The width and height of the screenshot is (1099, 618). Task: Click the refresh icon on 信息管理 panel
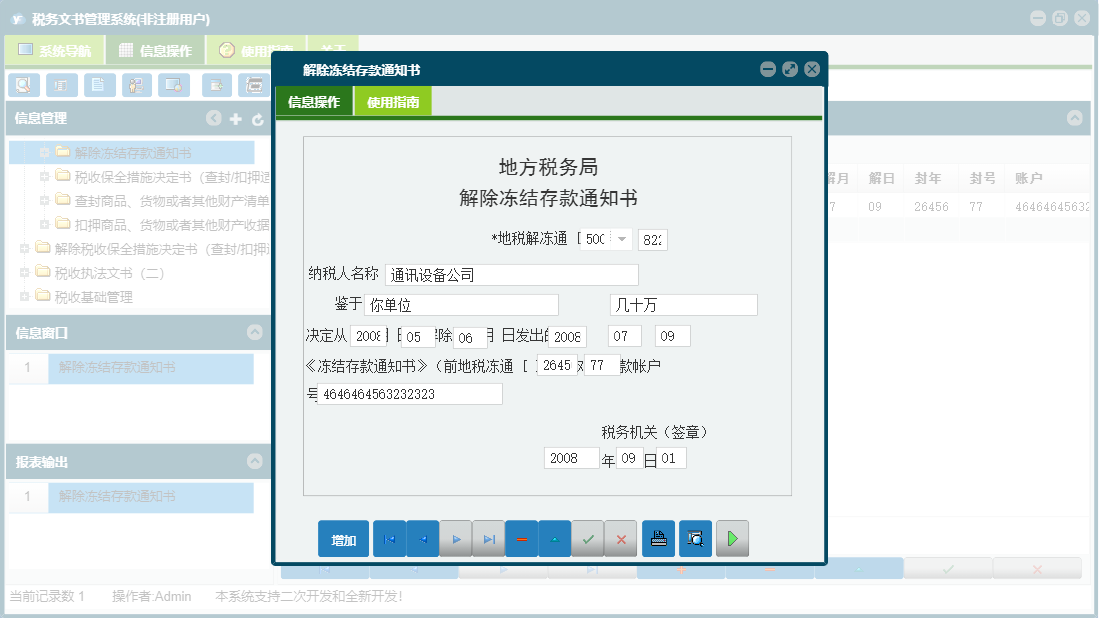(x=256, y=118)
